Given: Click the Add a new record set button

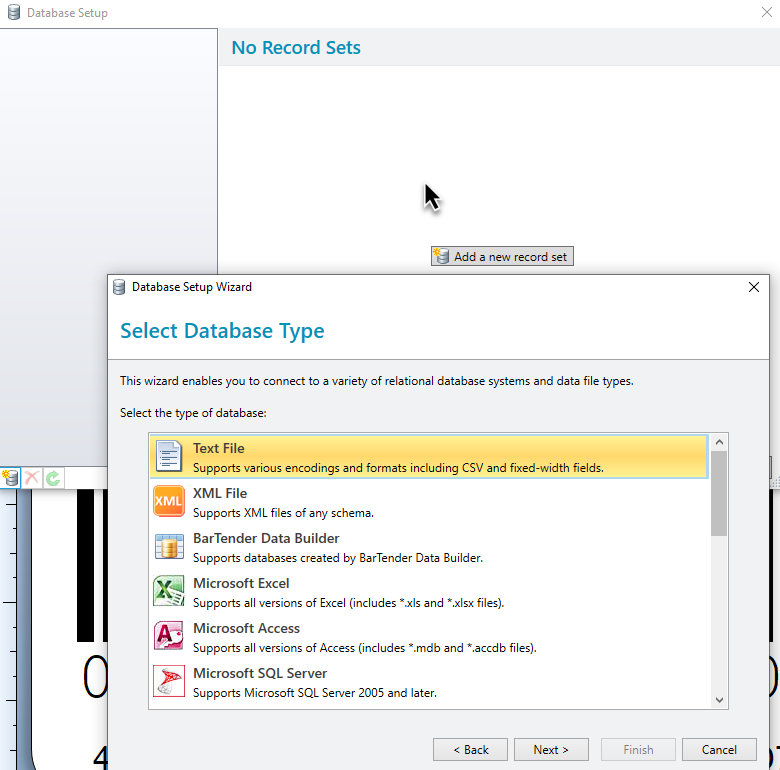Looking at the screenshot, I should click(502, 256).
